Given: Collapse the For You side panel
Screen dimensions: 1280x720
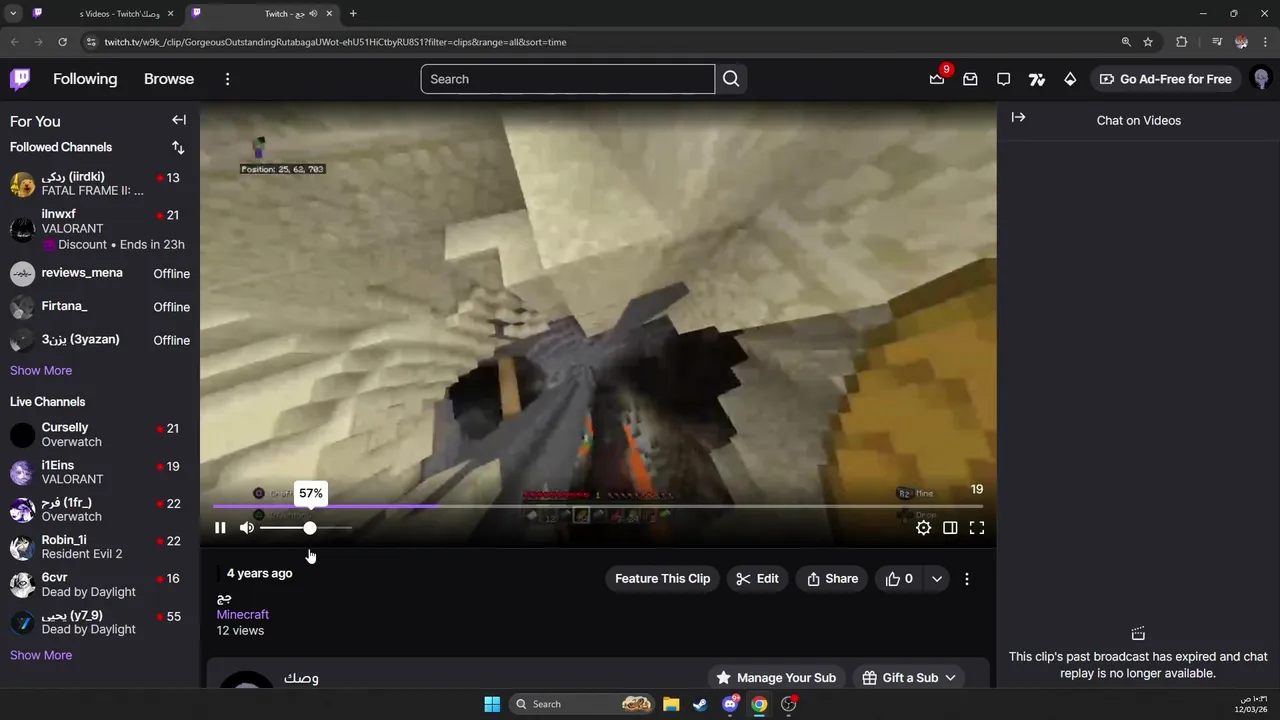Looking at the screenshot, I should point(179,120).
